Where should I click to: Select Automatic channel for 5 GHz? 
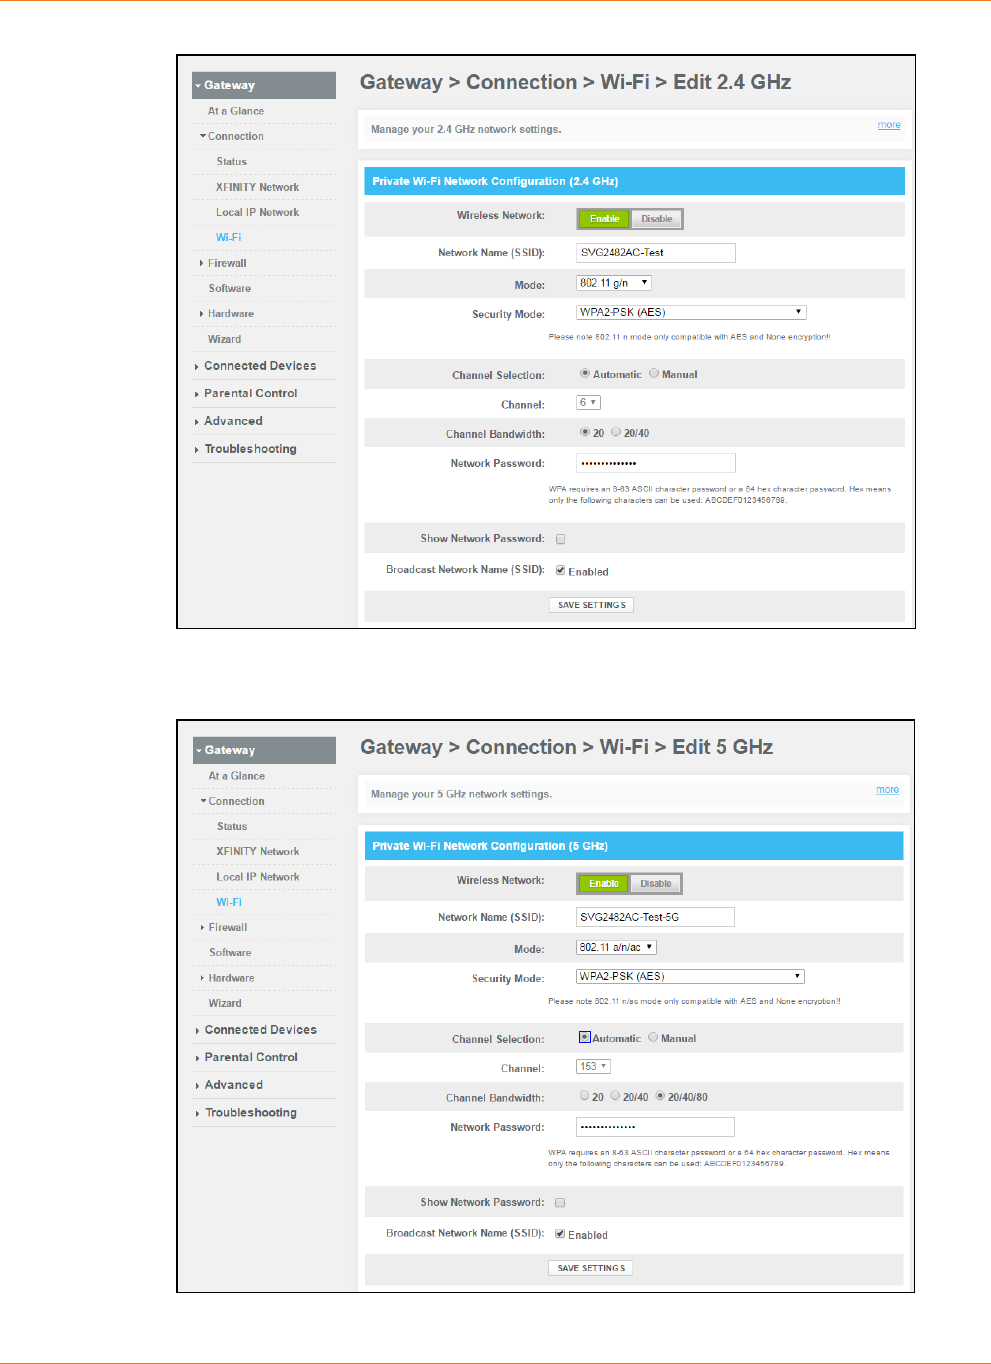click(x=585, y=1037)
